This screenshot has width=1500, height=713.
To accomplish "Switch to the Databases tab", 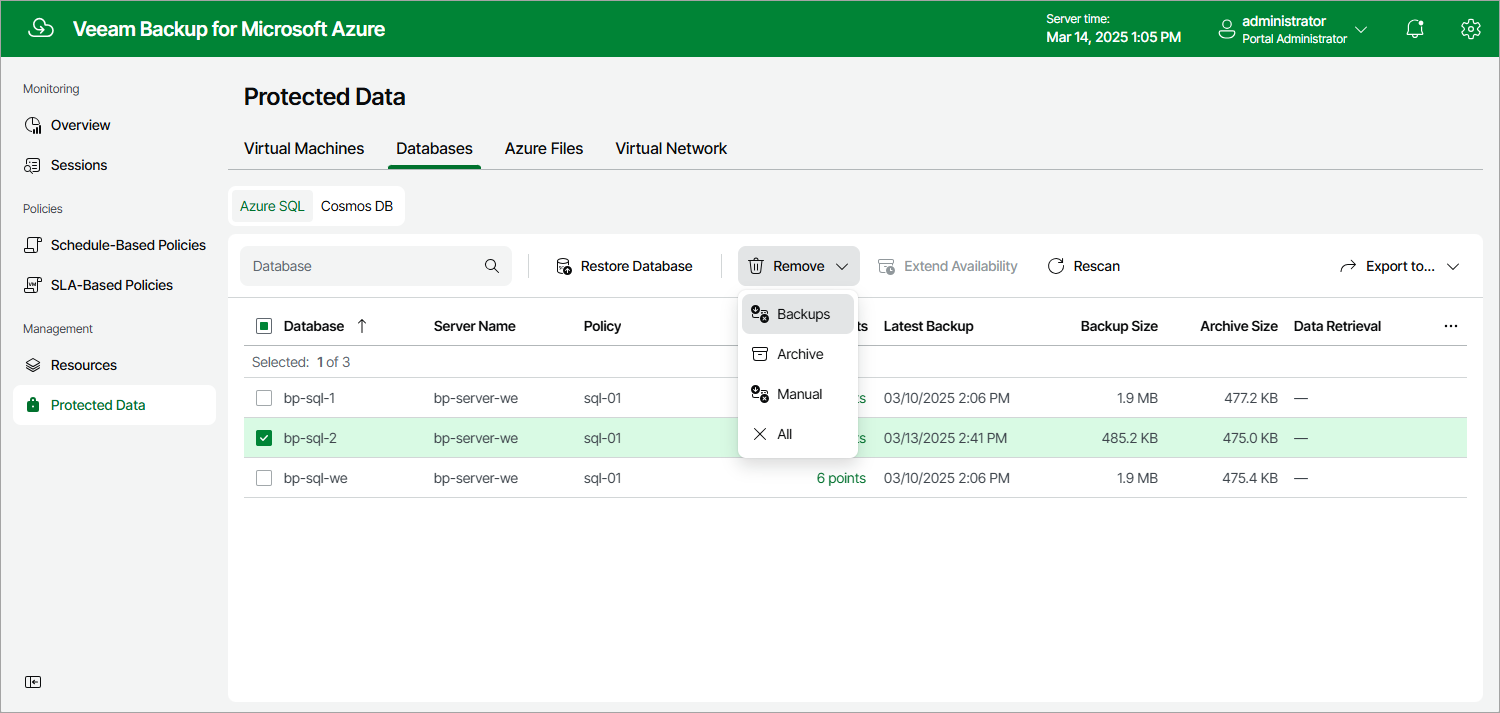I will point(434,148).
